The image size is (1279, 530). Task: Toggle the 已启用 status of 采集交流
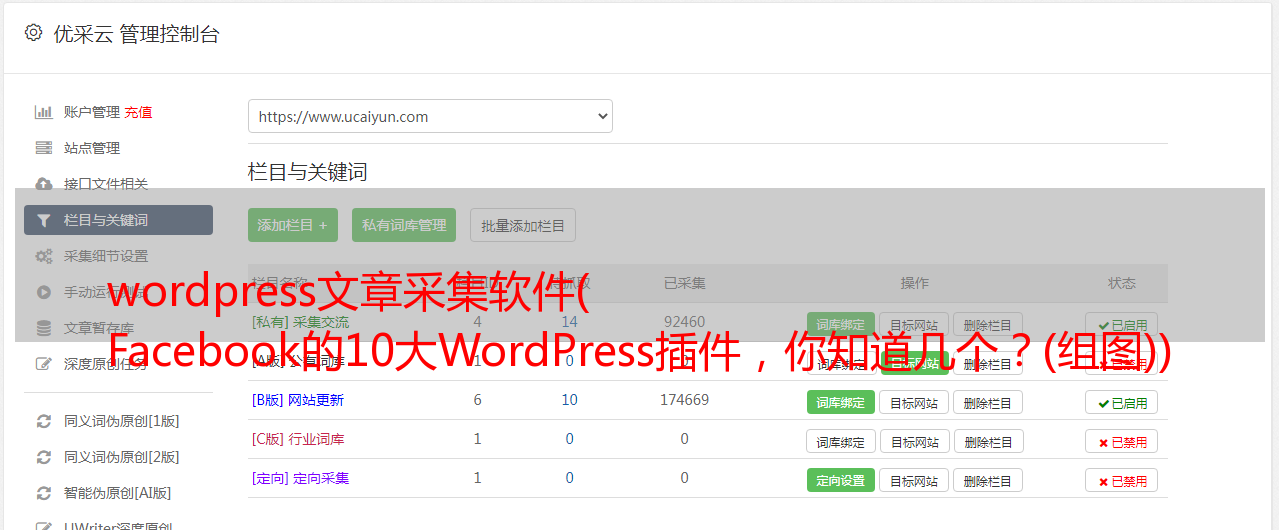pyautogui.click(x=1122, y=324)
